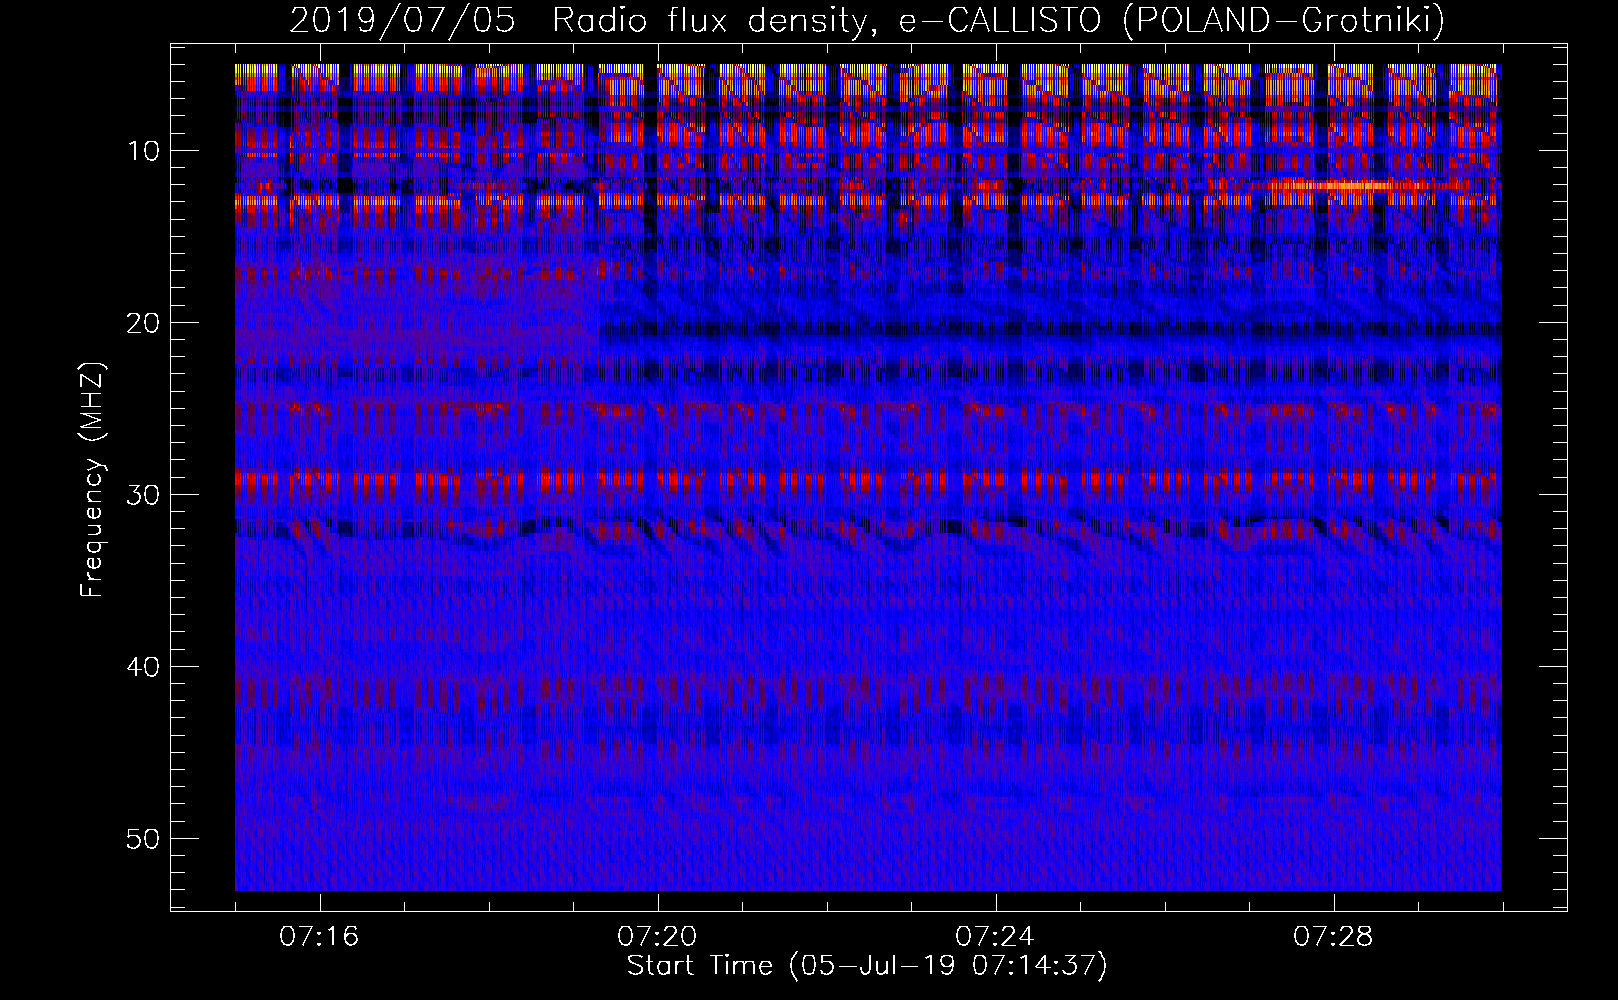Click the 20 MHz frequency tick label
This screenshot has height=1000, width=1618.
click(x=143, y=323)
